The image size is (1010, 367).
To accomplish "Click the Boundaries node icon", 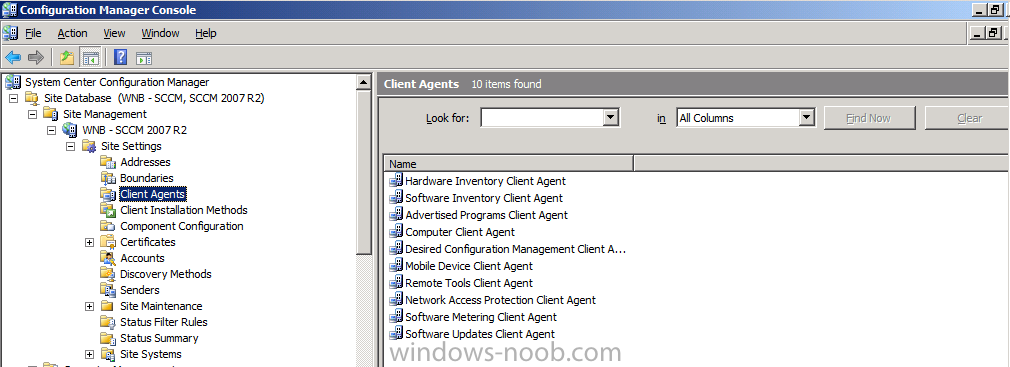I will tap(108, 178).
